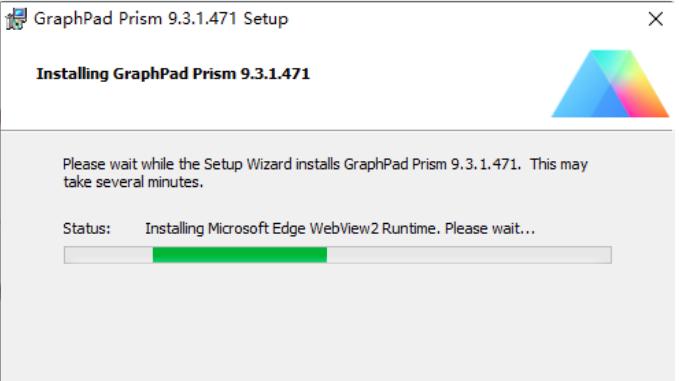Screen dimensions: 679x381
Task: Click the word "Setup" in the title bar
Action: 266,19
